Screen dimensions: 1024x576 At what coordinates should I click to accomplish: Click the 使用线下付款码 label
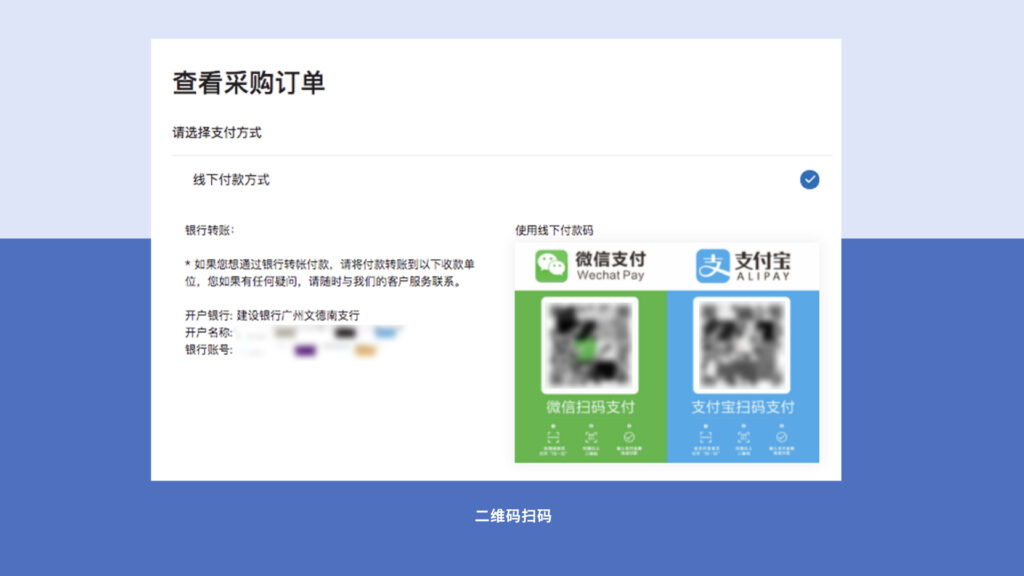(554, 230)
